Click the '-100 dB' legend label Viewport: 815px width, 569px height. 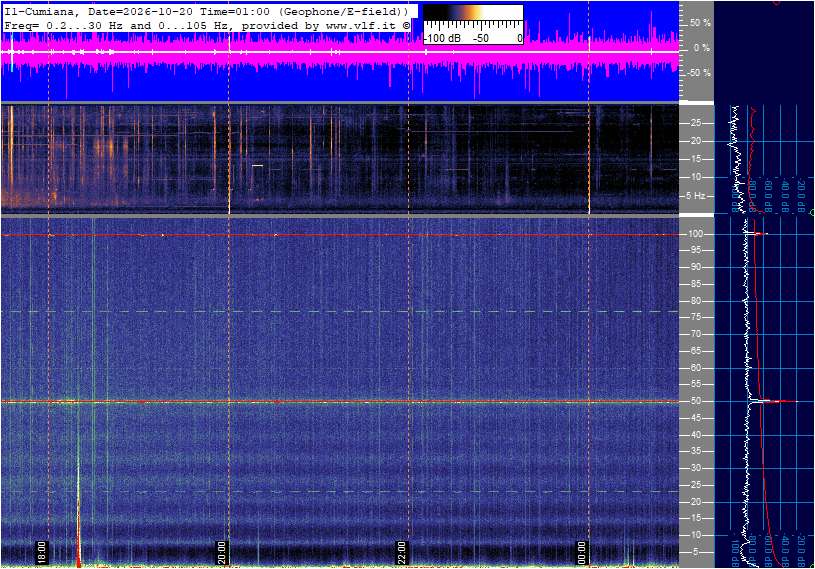[442, 38]
